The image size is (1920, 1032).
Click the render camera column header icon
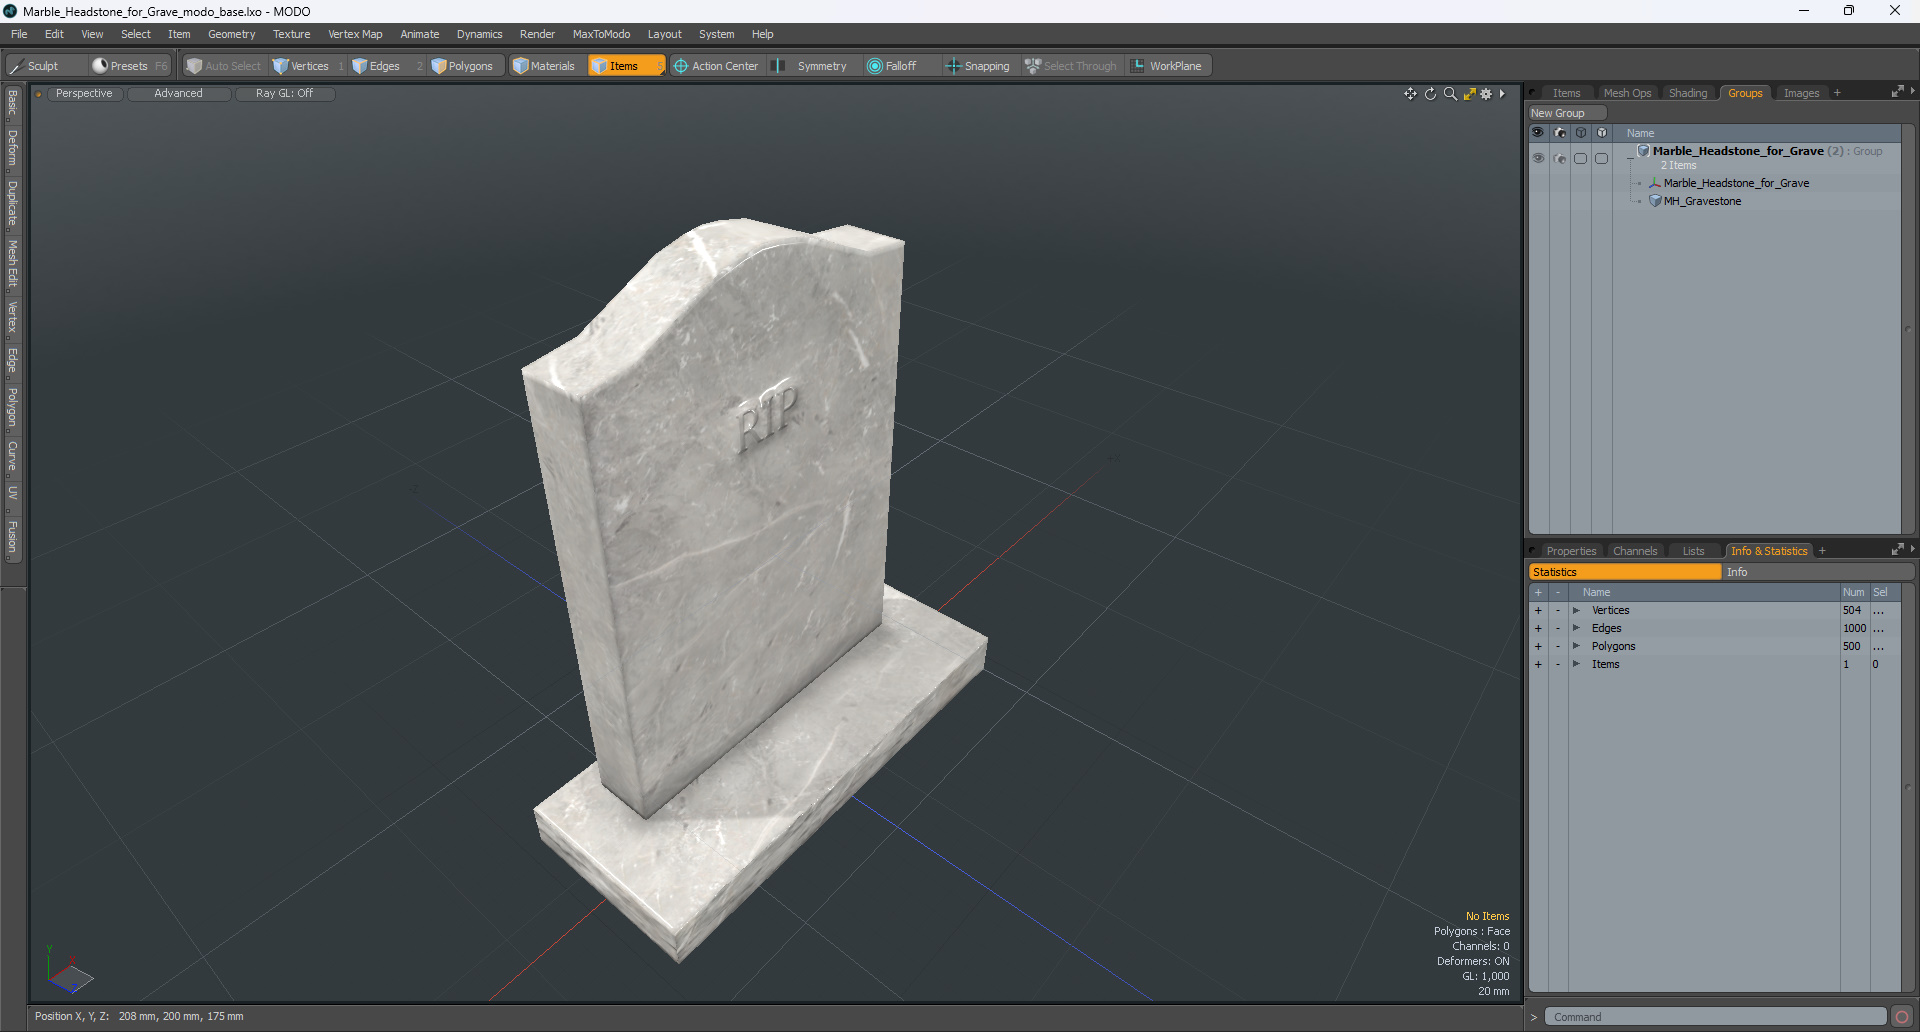(1560, 133)
